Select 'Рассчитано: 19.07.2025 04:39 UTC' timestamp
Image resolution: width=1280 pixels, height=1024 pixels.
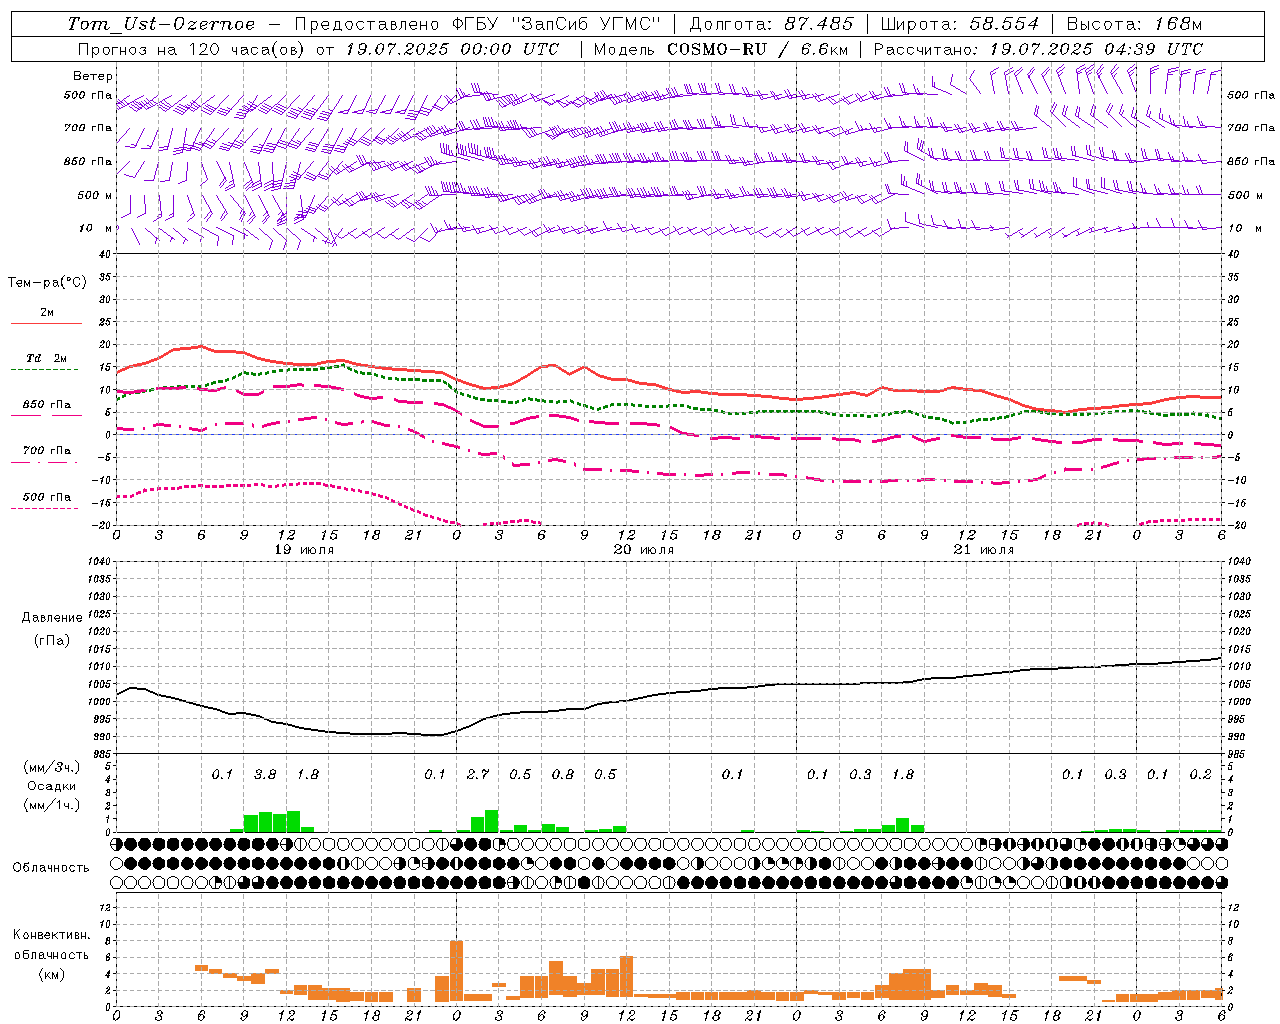coord(1038,49)
